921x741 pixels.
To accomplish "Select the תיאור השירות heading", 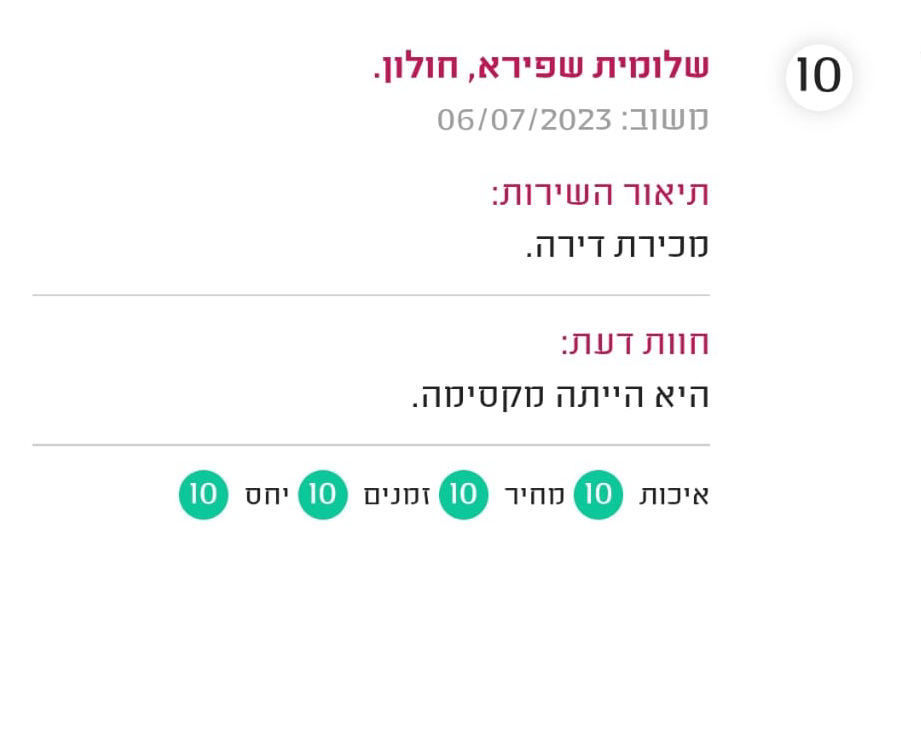I will [x=600, y=193].
